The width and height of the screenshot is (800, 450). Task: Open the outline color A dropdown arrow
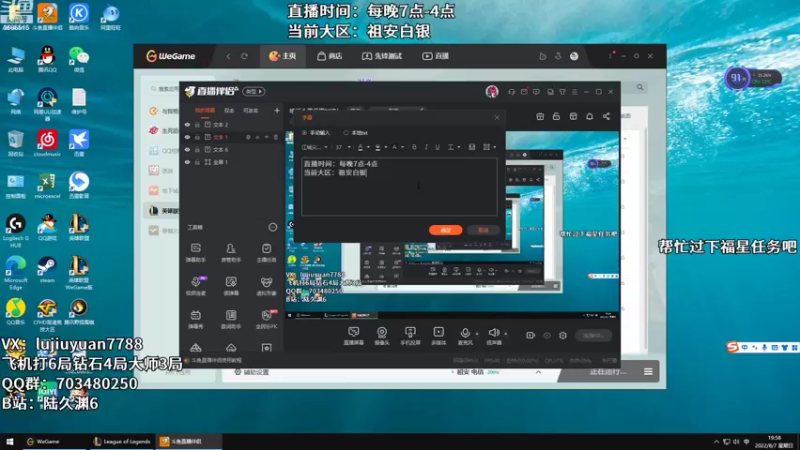coord(403,147)
